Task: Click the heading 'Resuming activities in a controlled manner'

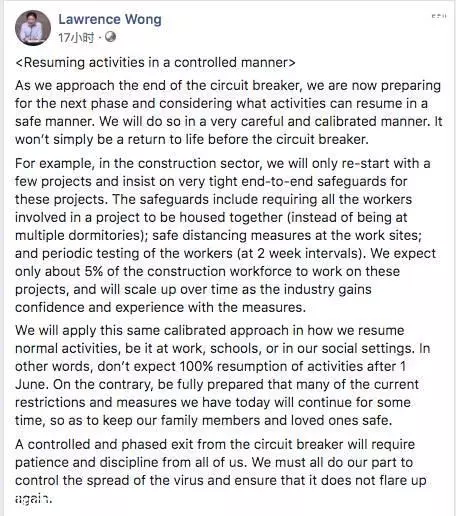Action: coord(155,62)
